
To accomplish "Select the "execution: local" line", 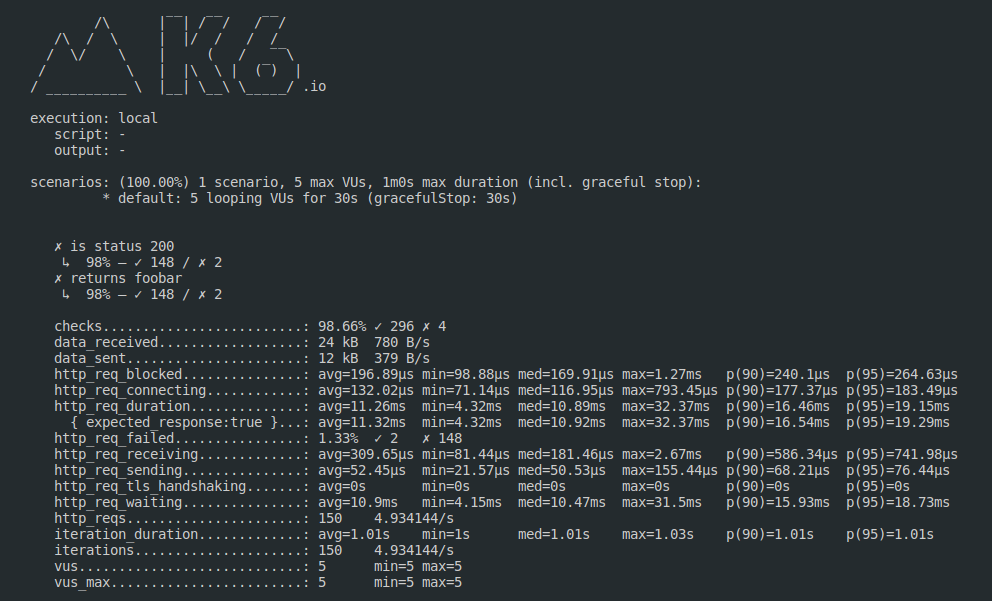I will click(94, 118).
